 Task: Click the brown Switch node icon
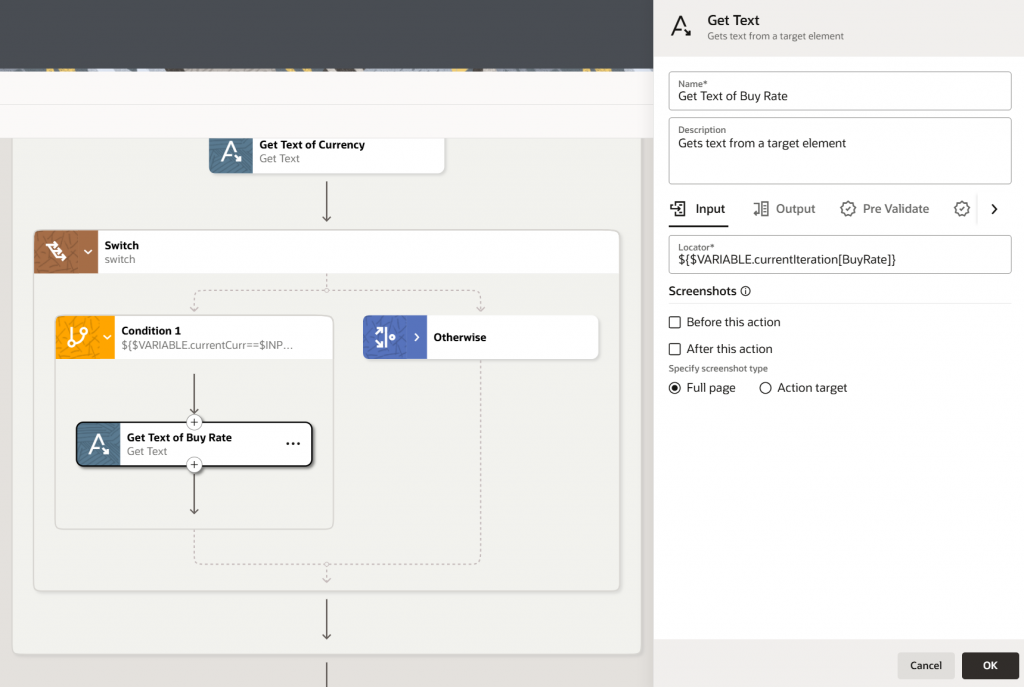point(56,252)
